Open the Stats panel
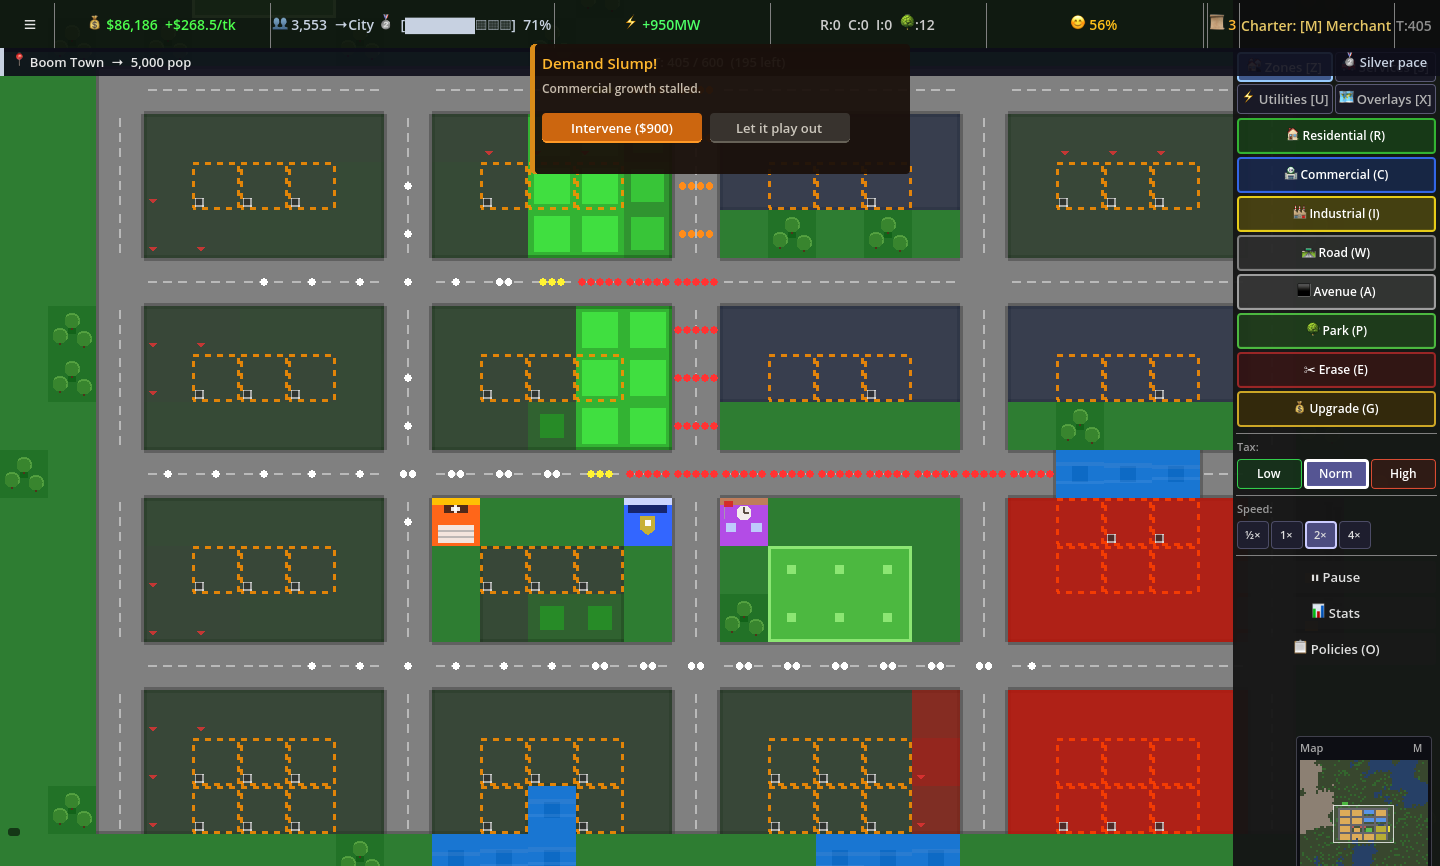Screen dimensions: 1440x866 (1335, 613)
